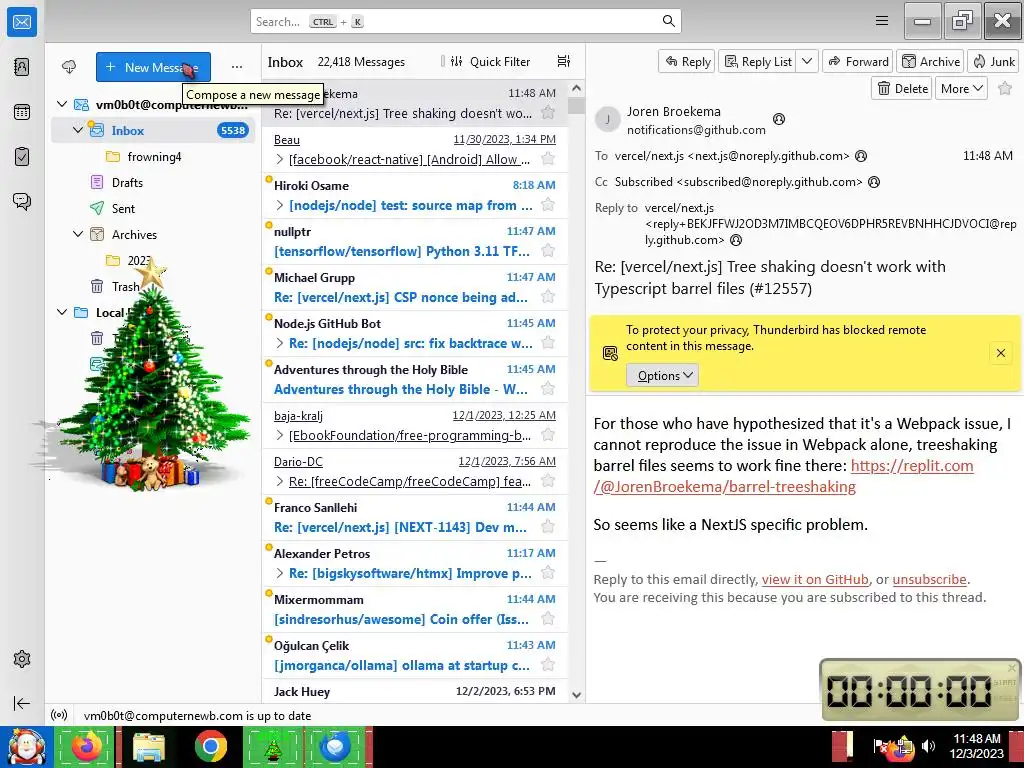Click the Forward button
The height and width of the screenshot is (768, 1024).
tap(858, 61)
